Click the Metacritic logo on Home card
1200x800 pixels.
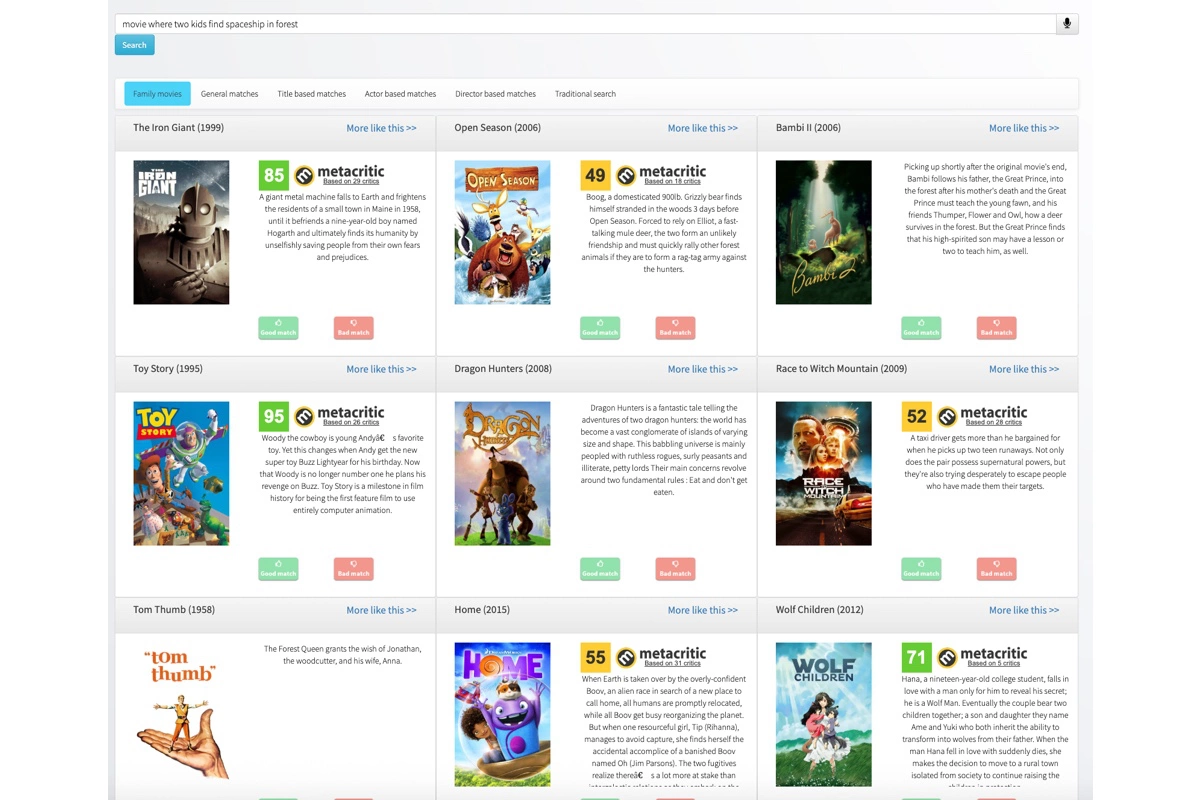pos(661,657)
